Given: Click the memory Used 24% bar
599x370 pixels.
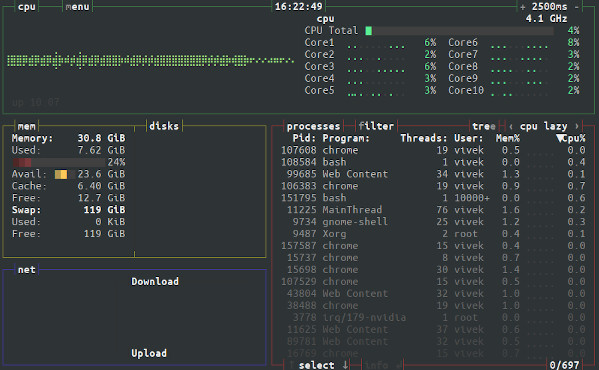Looking at the screenshot, I should (58, 162).
